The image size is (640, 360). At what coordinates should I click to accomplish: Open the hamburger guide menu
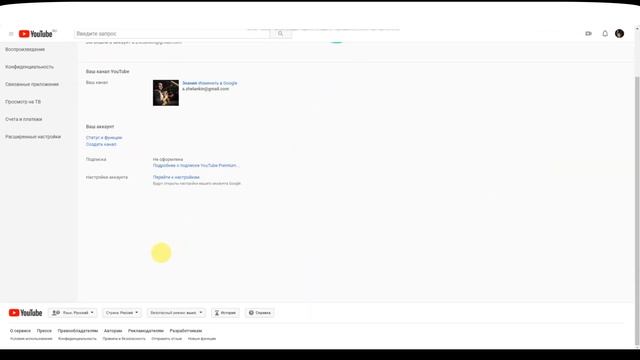pos(11,34)
